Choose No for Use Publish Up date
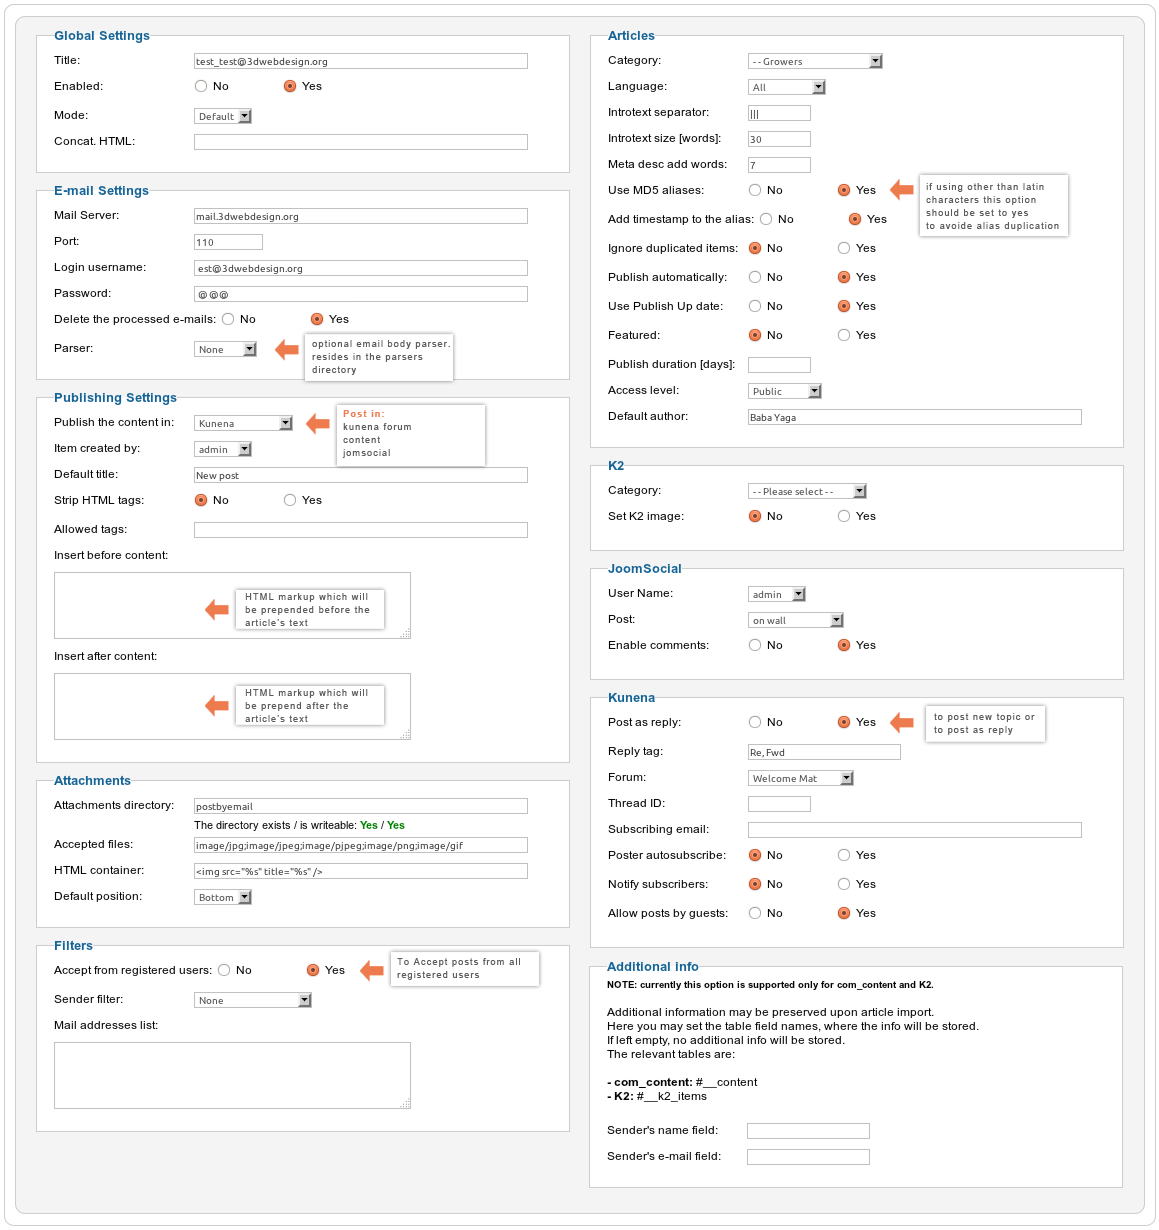The width and height of the screenshot is (1159, 1230). [755, 306]
